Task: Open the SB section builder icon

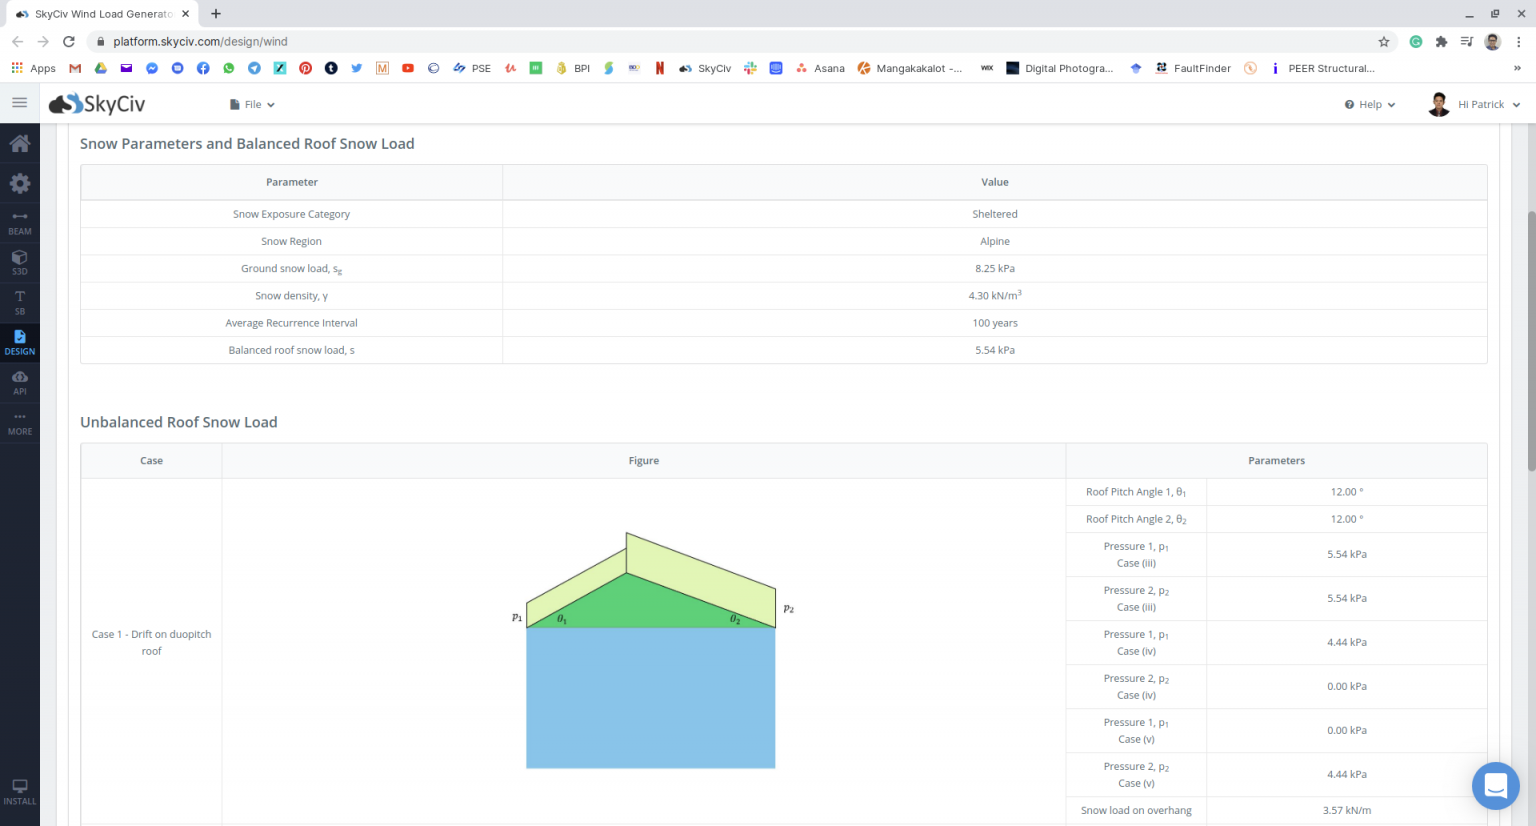Action: (20, 303)
